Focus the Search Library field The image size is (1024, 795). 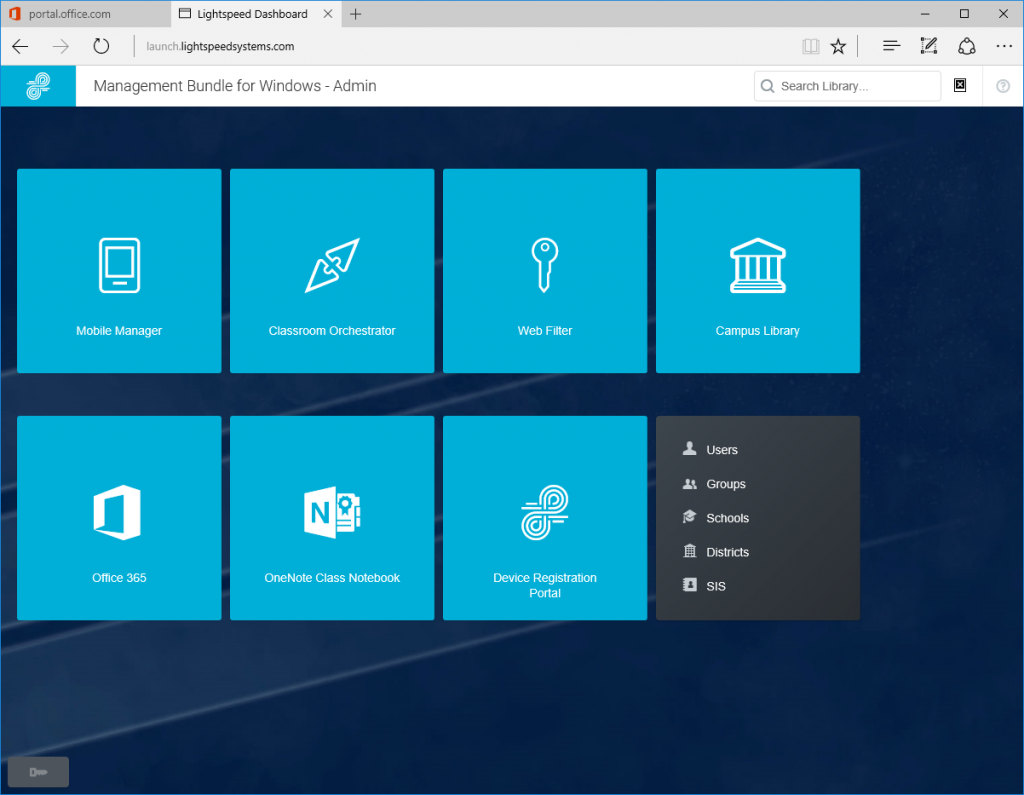tap(847, 86)
